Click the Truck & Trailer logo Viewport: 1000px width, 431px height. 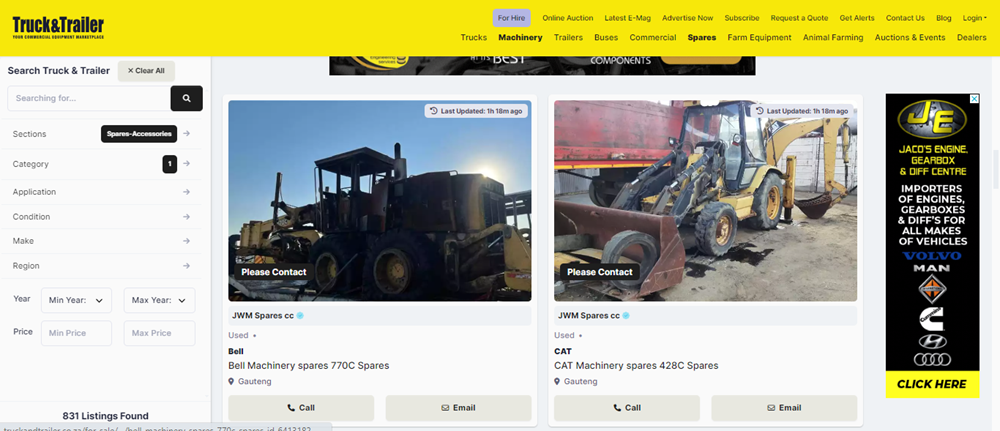point(58,28)
